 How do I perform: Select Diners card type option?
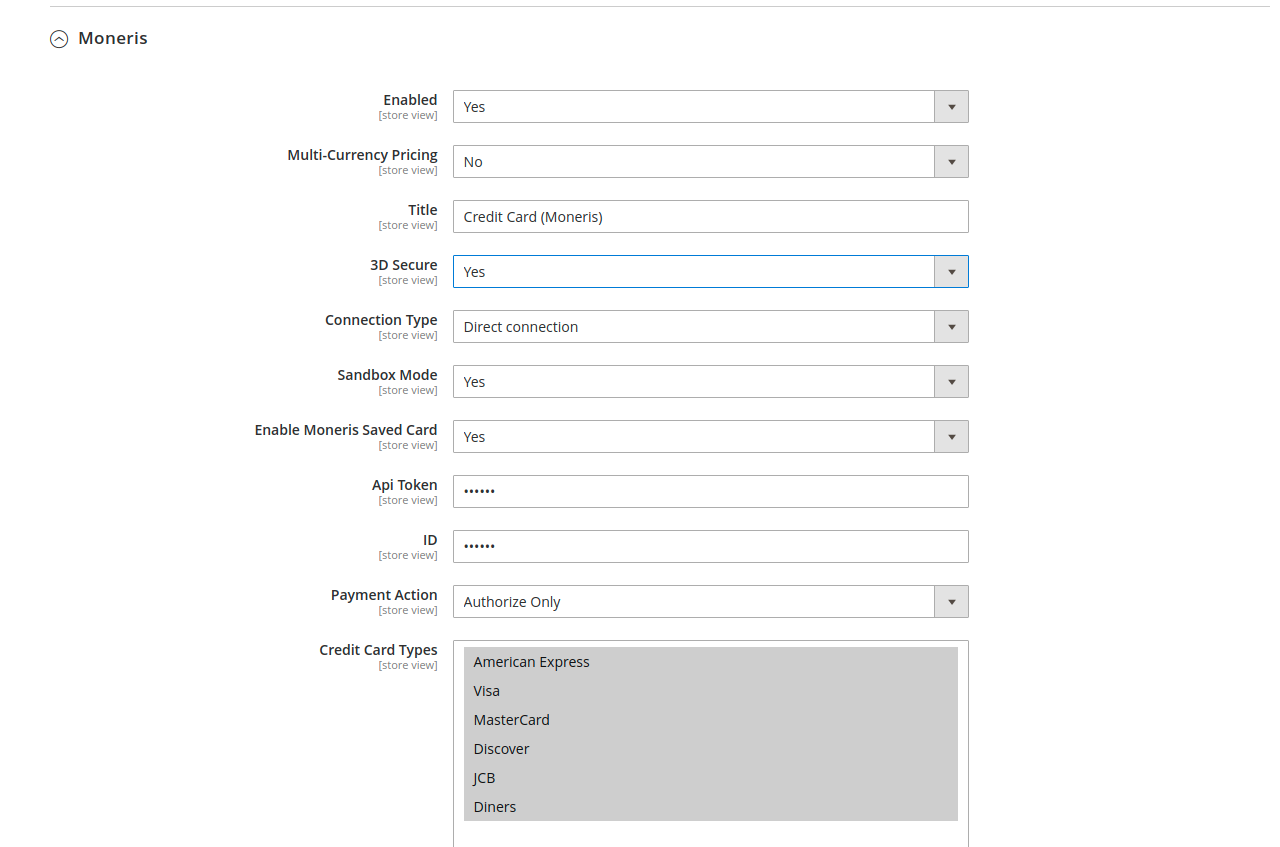pyautogui.click(x=495, y=807)
